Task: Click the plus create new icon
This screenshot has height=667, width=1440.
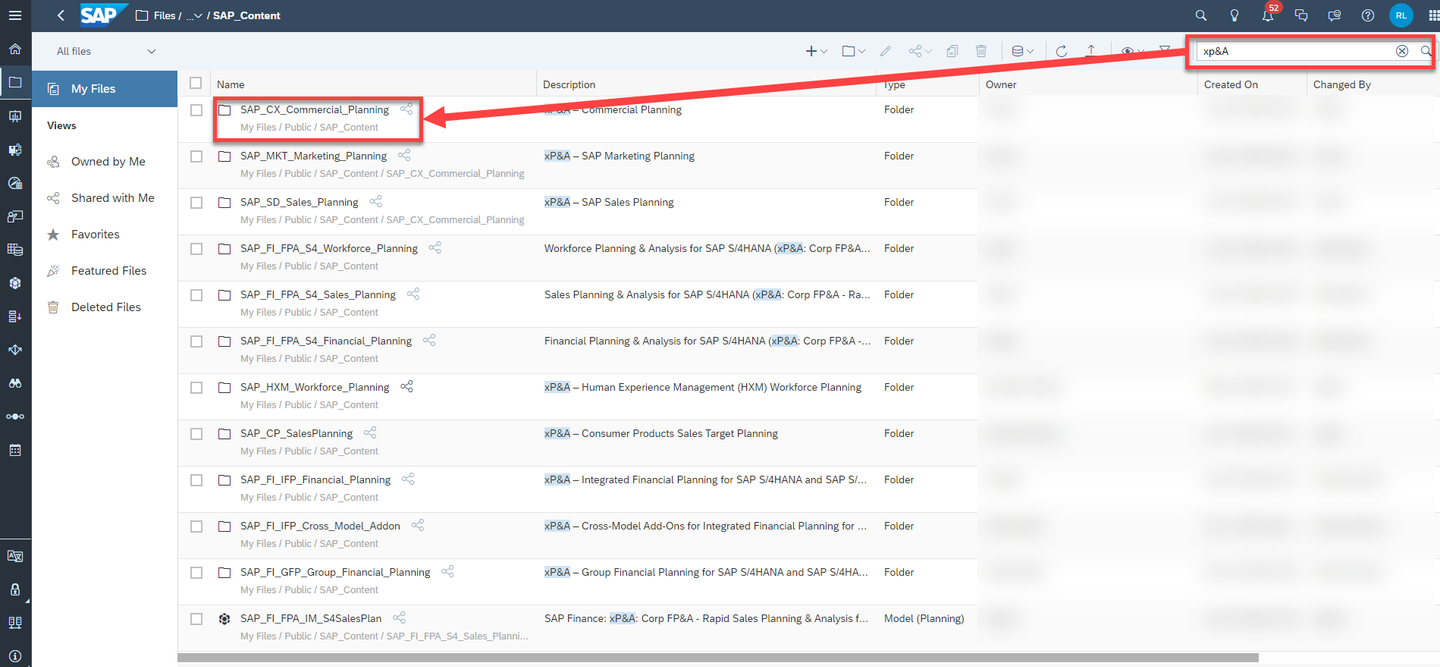Action: [x=811, y=51]
